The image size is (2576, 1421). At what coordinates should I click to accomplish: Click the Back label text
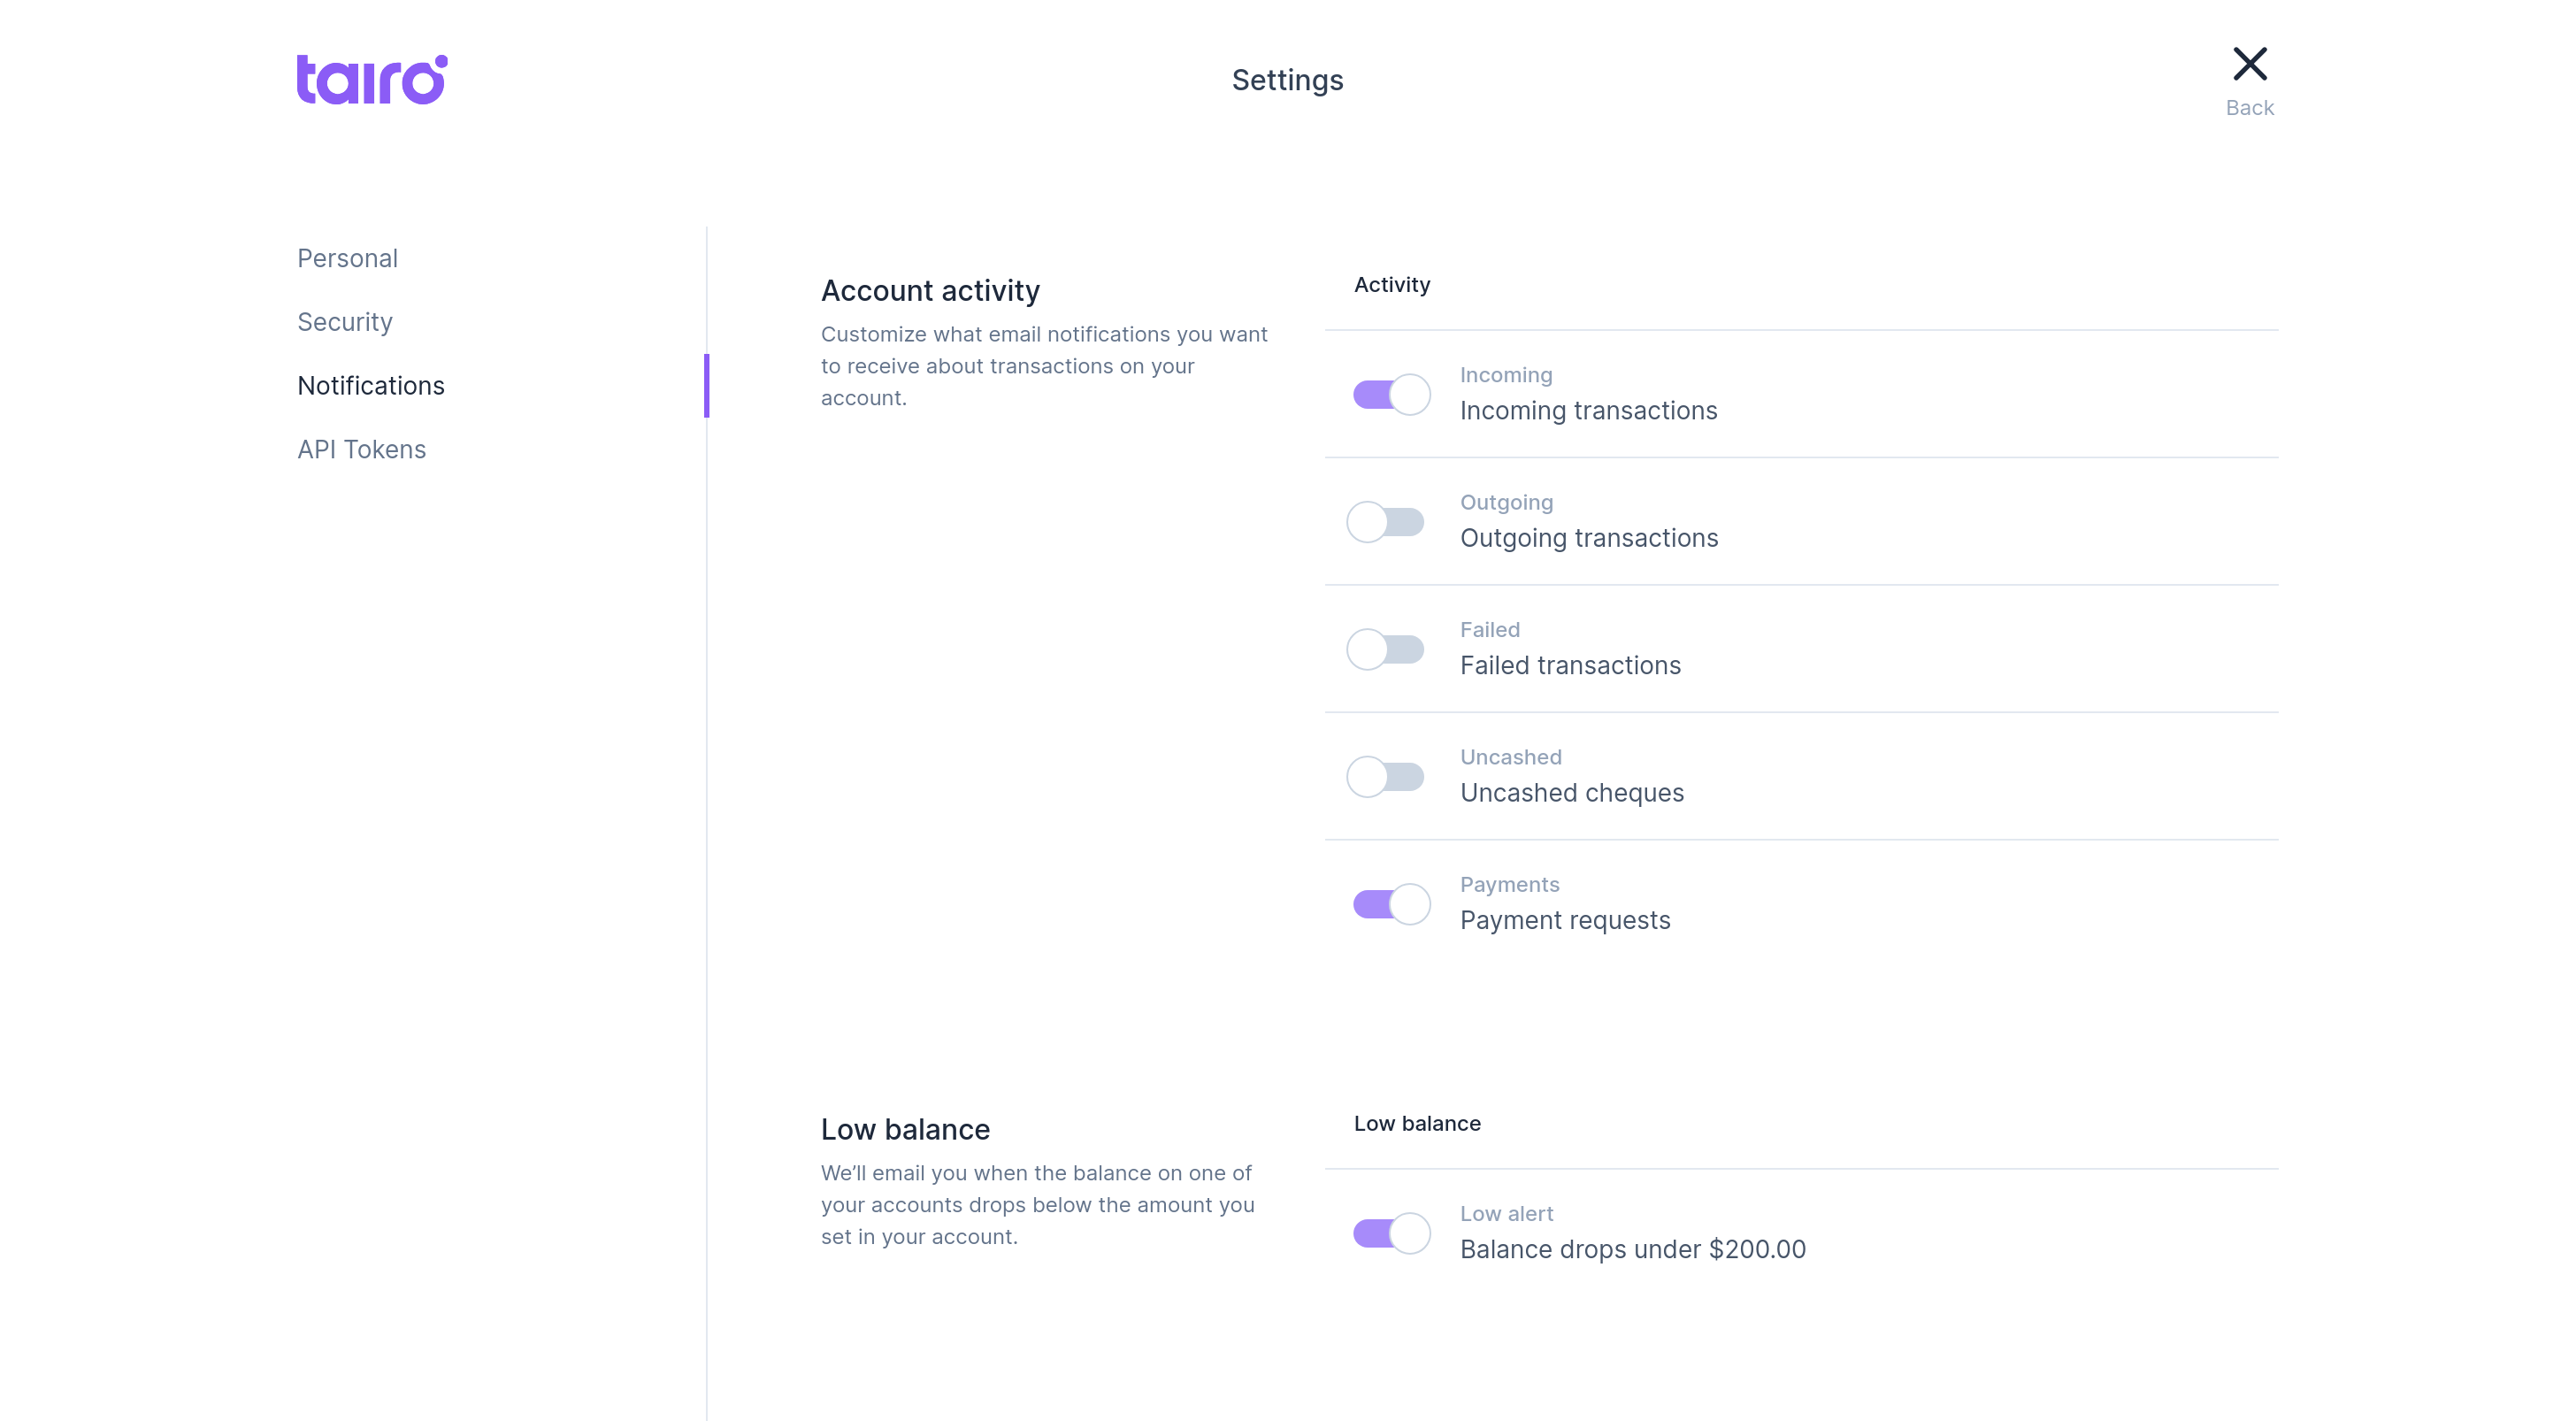coord(2249,108)
